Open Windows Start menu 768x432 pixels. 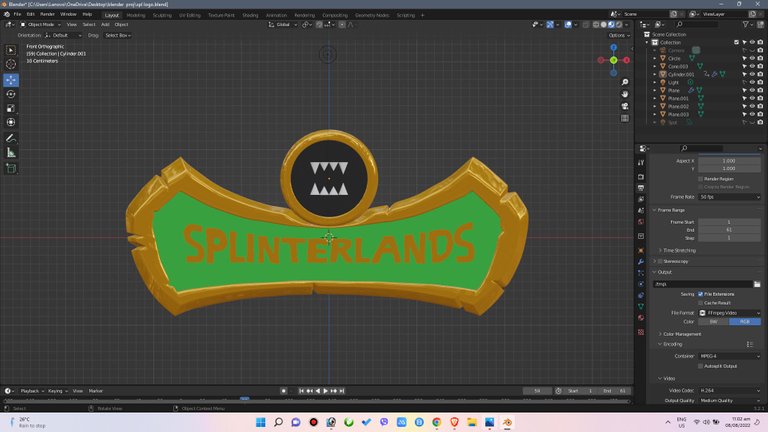point(261,422)
